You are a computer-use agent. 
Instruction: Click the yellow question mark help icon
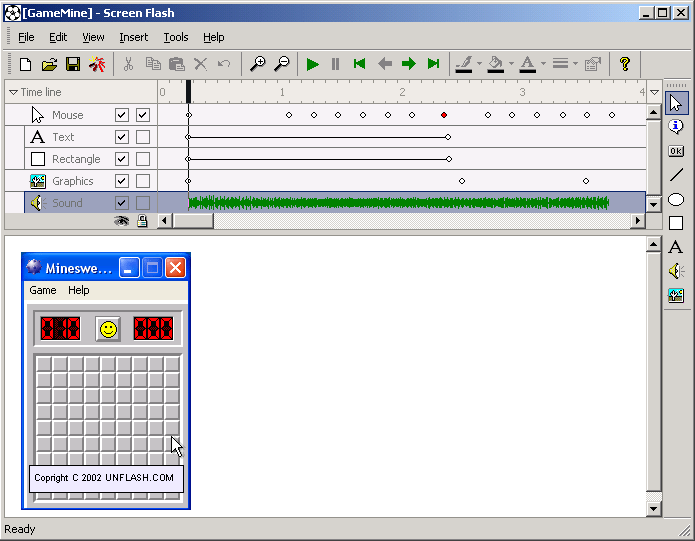coord(625,64)
